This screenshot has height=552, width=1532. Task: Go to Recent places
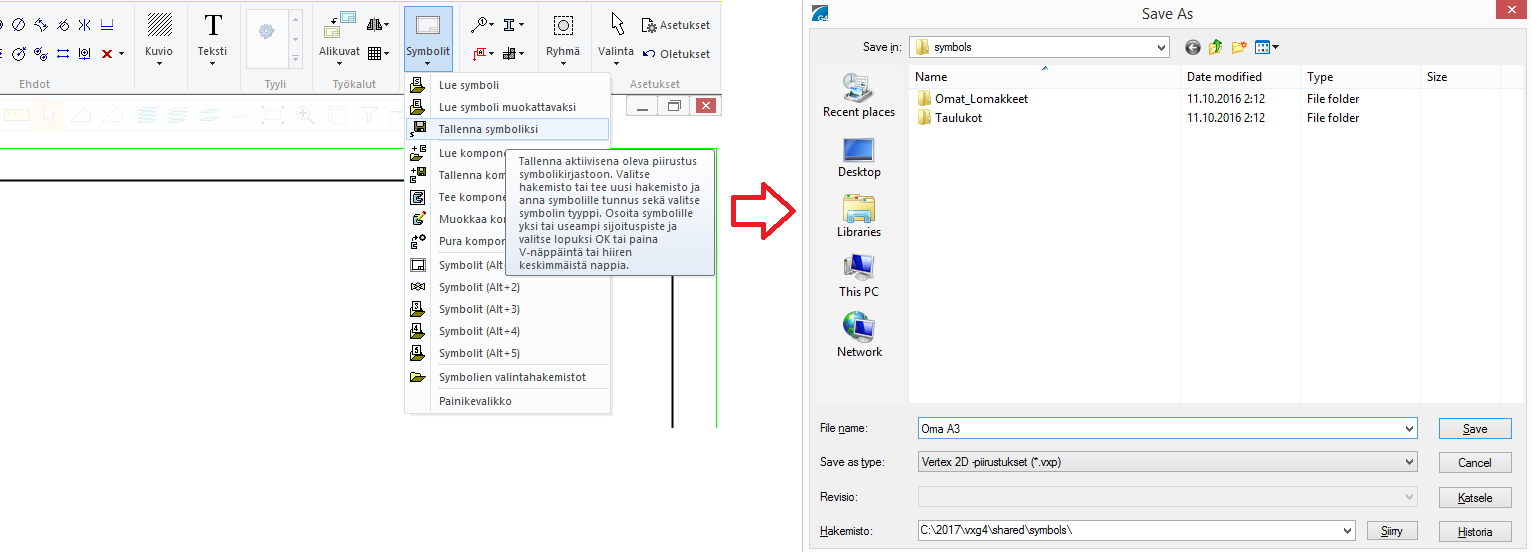[x=859, y=96]
